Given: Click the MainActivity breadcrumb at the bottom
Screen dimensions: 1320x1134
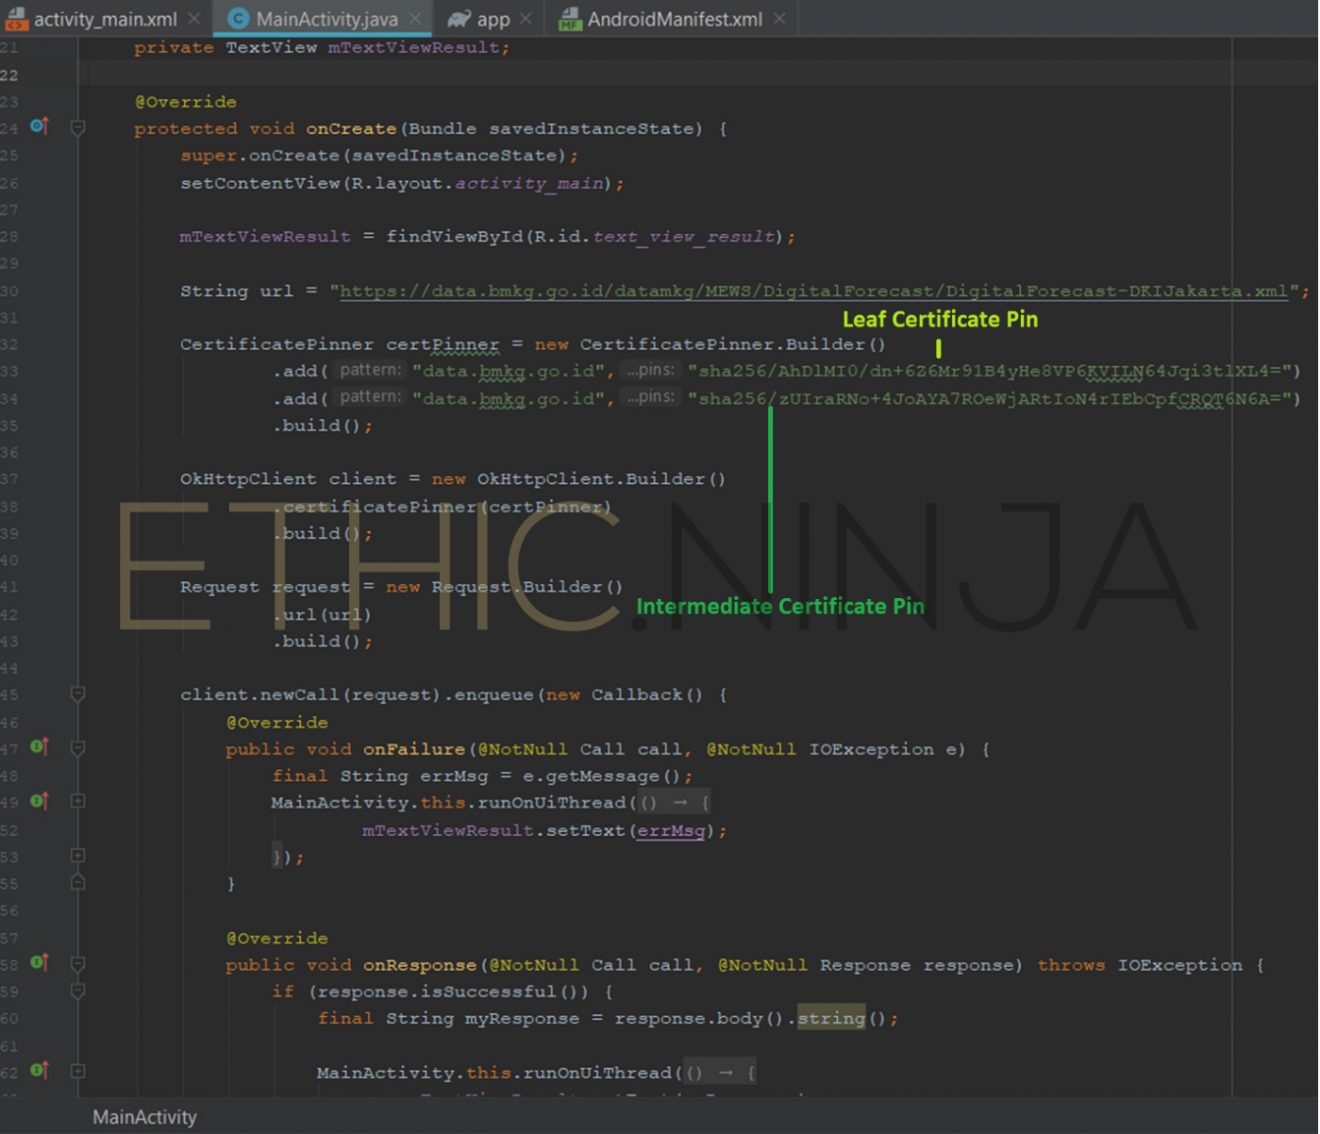Looking at the screenshot, I should pyautogui.click(x=145, y=1117).
